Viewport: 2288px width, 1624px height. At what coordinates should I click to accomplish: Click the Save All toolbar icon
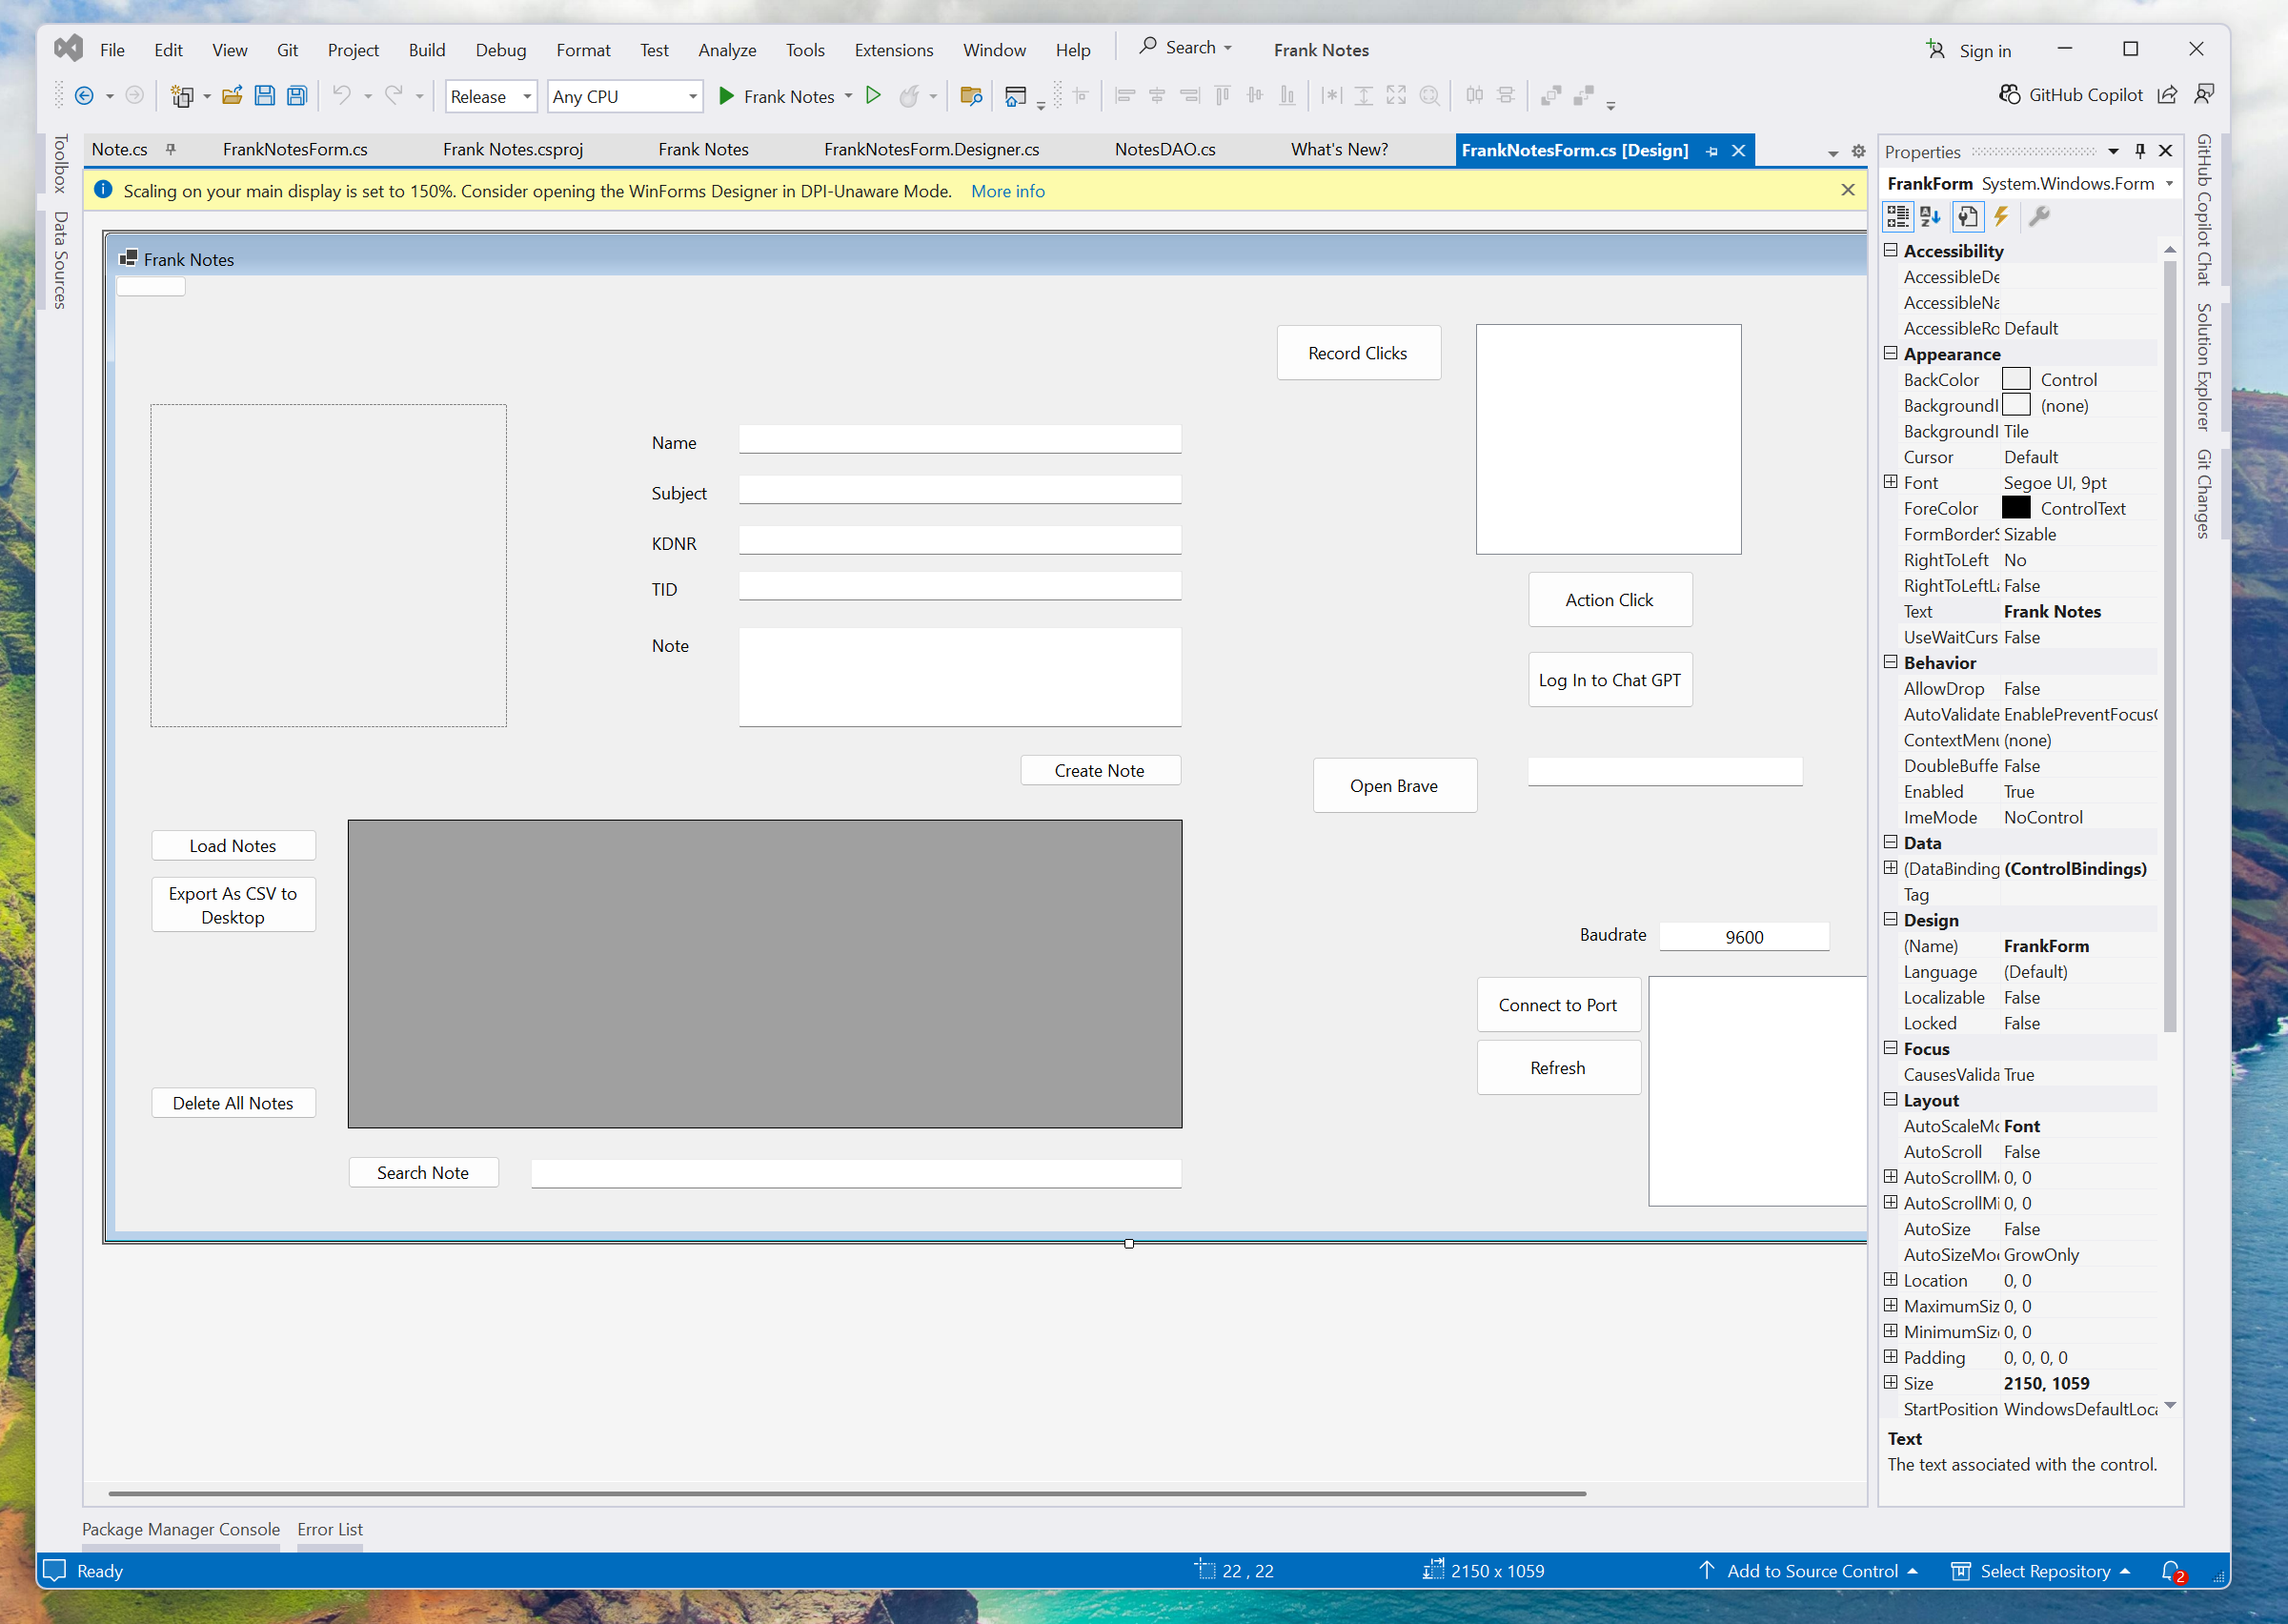click(297, 96)
